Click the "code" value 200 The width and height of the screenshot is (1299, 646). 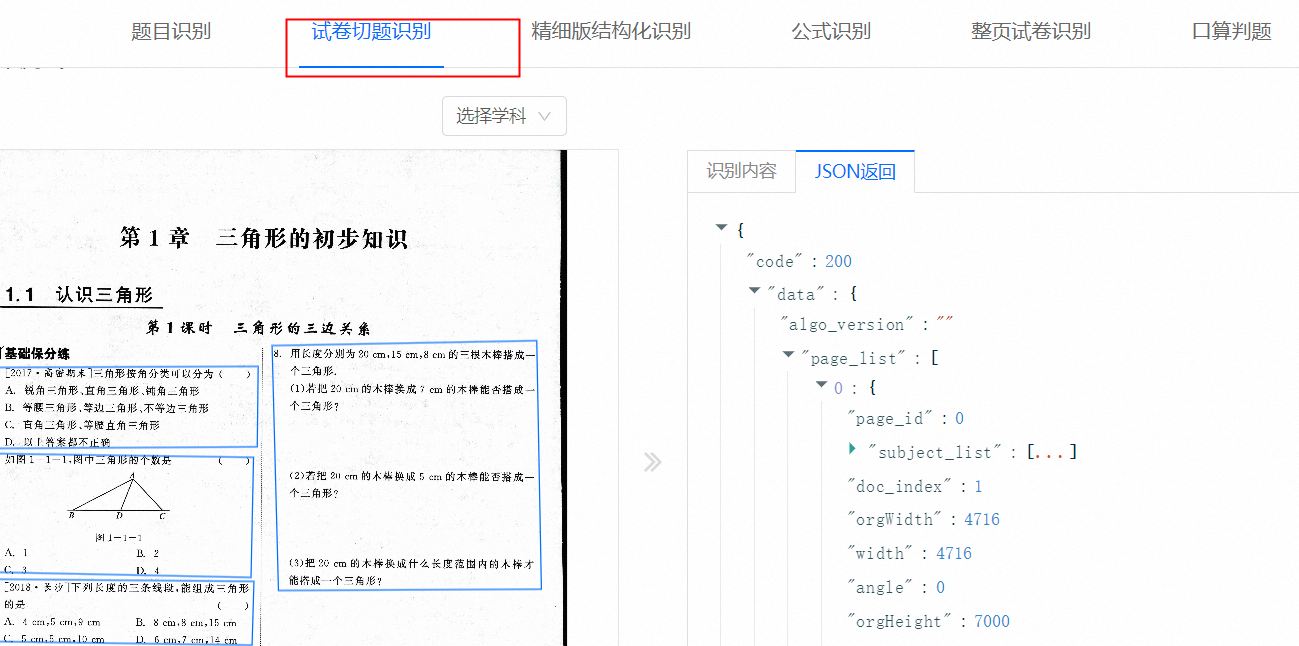[838, 261]
